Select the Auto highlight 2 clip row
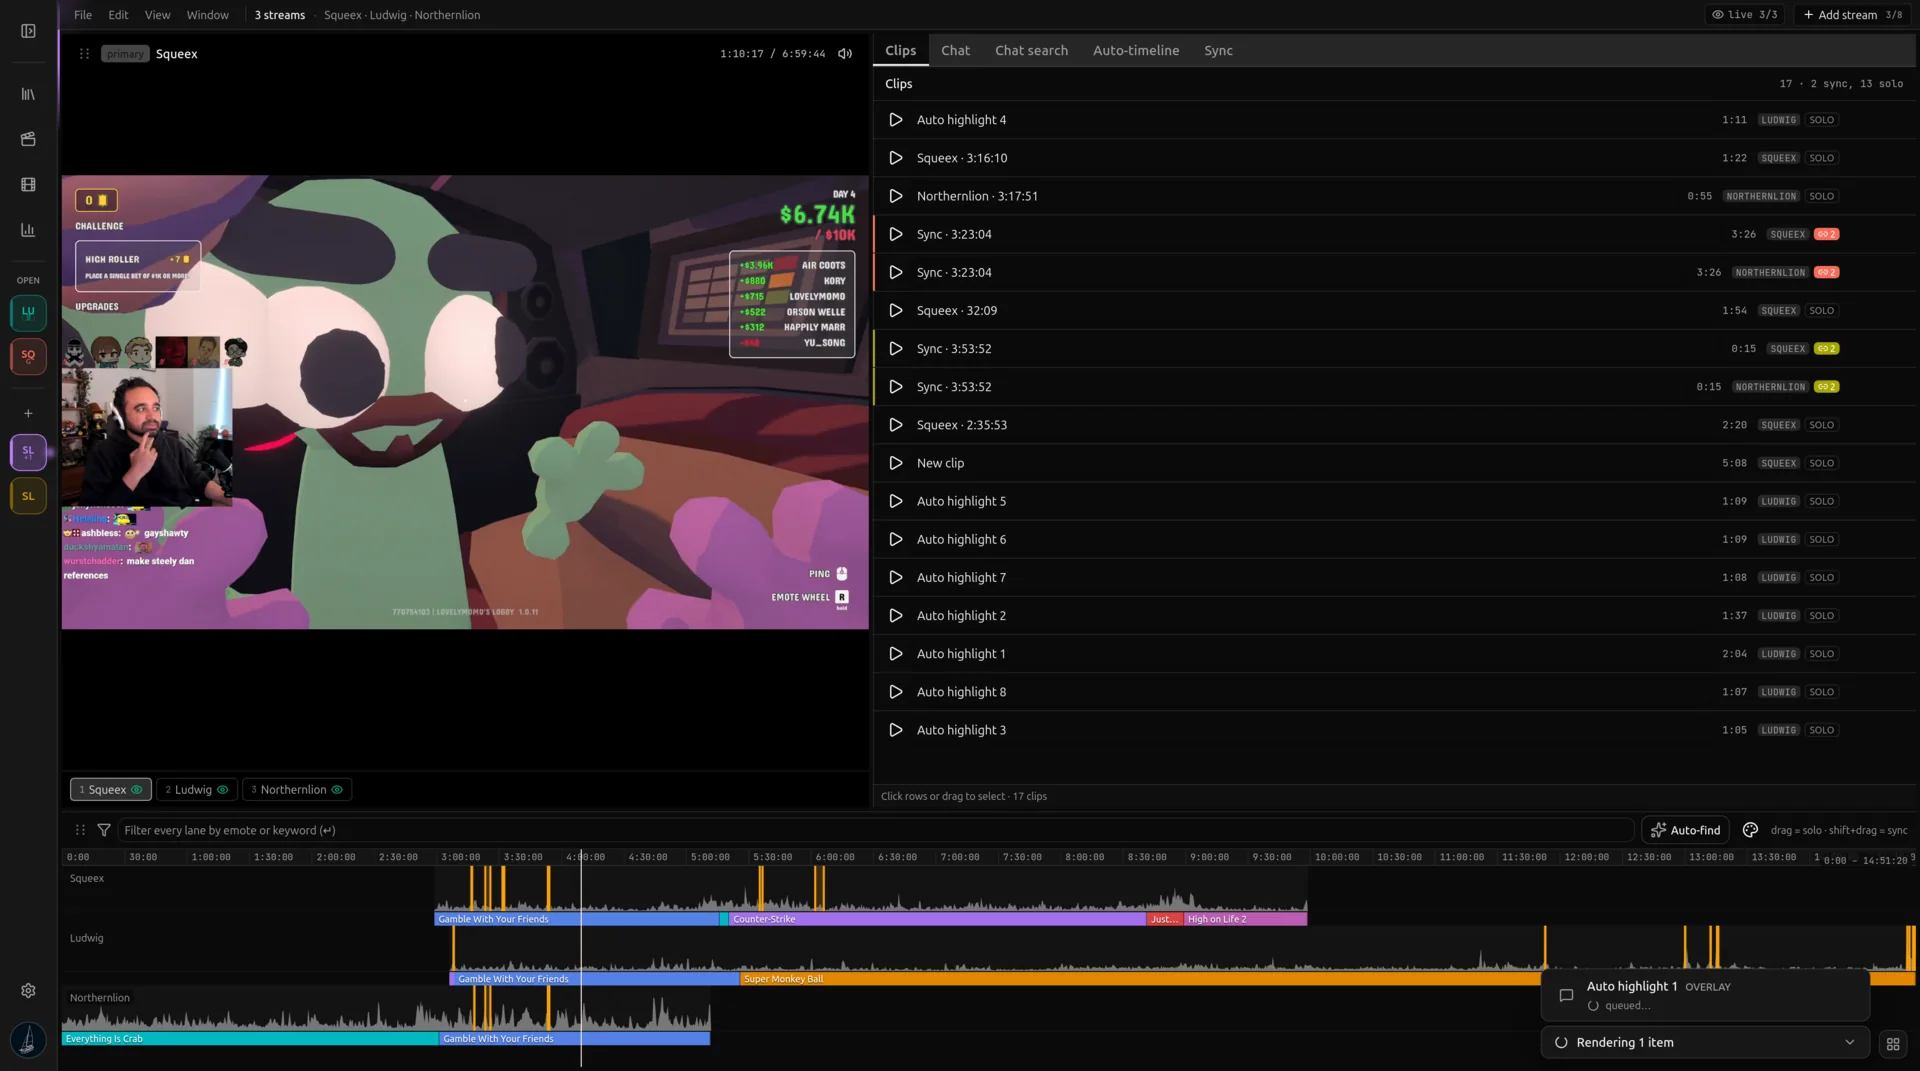 pos(1394,616)
